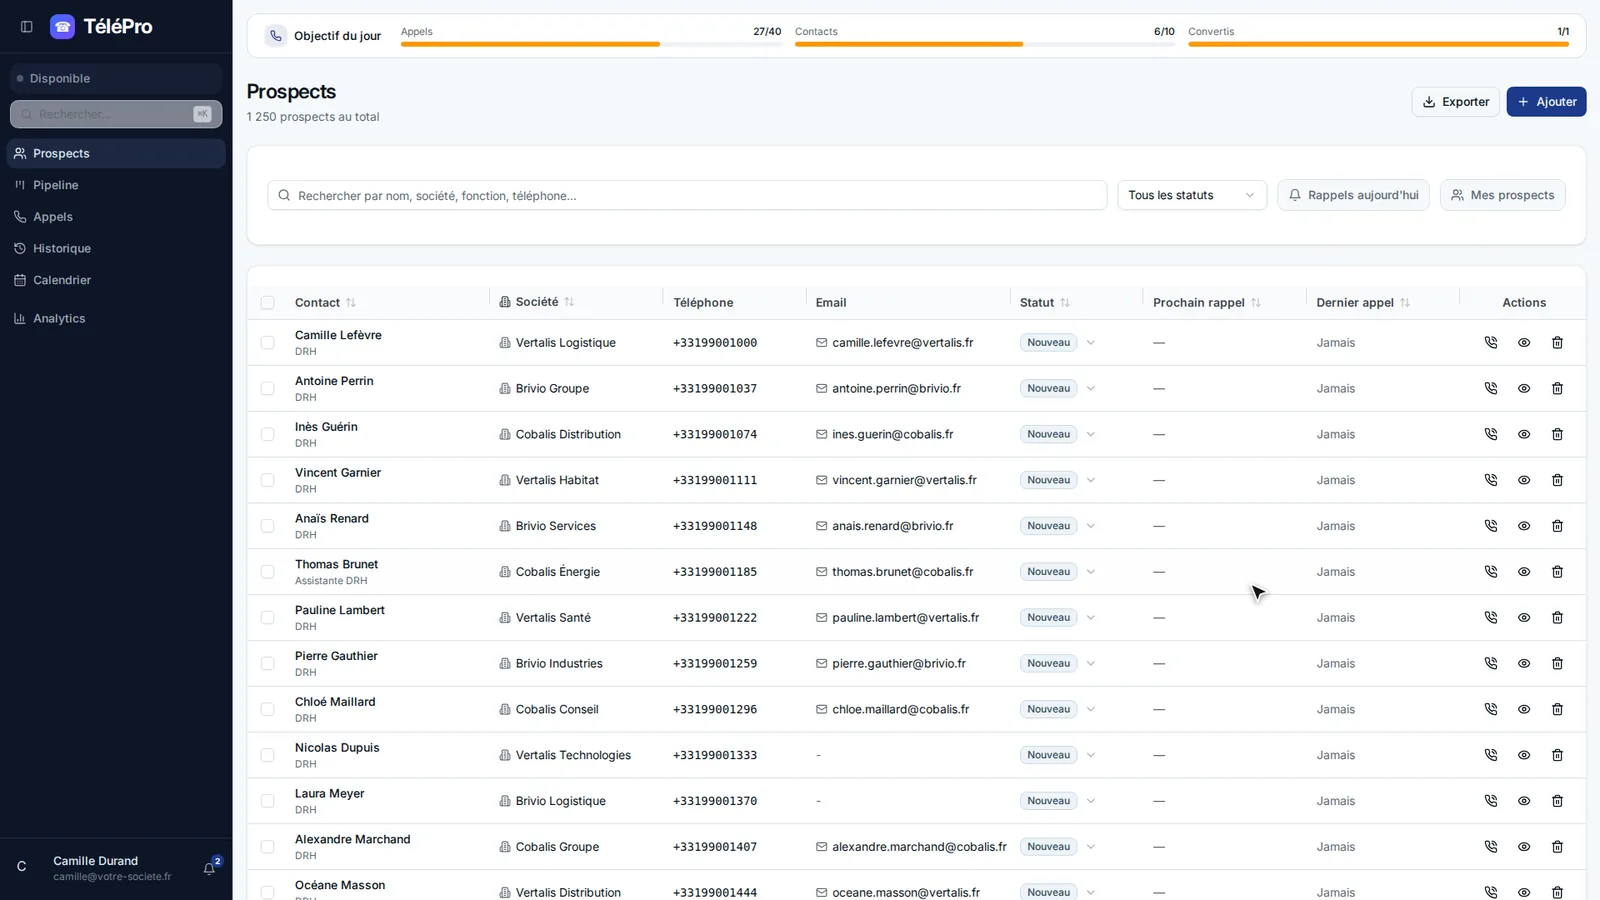Sort by the Dernier appel column

(1363, 303)
